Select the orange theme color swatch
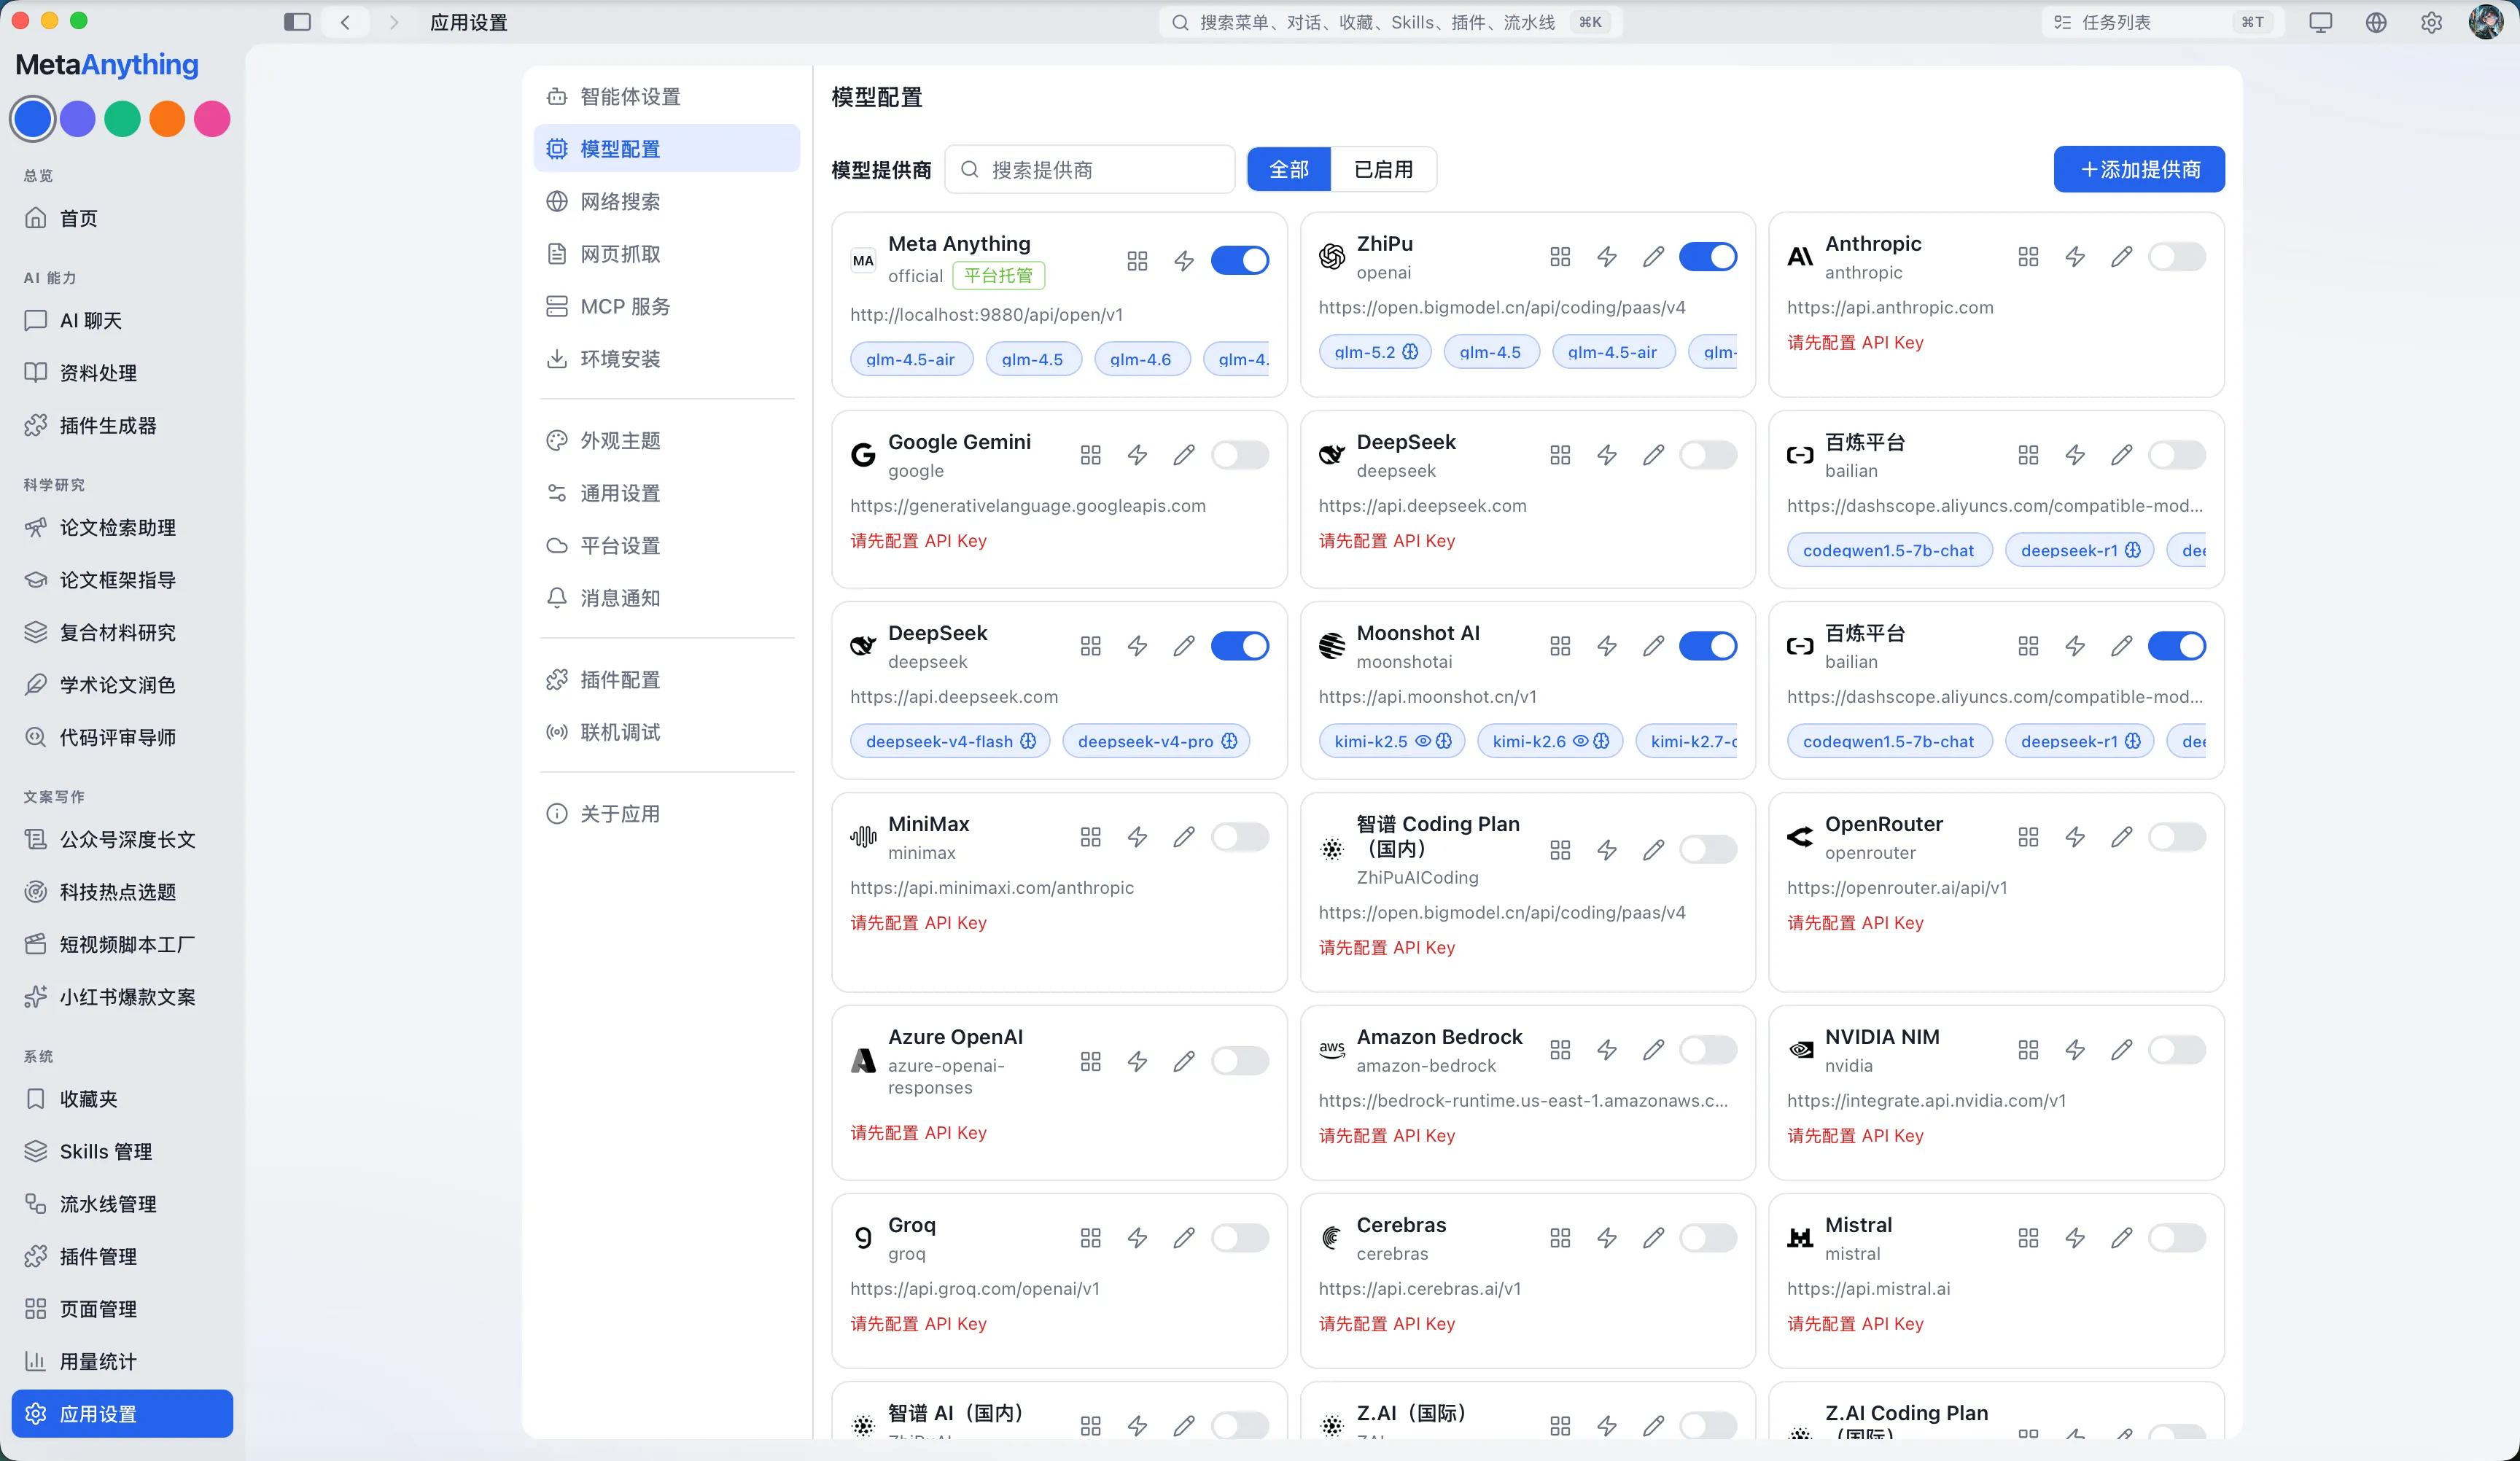This screenshot has width=2520, height=1461. pos(167,119)
